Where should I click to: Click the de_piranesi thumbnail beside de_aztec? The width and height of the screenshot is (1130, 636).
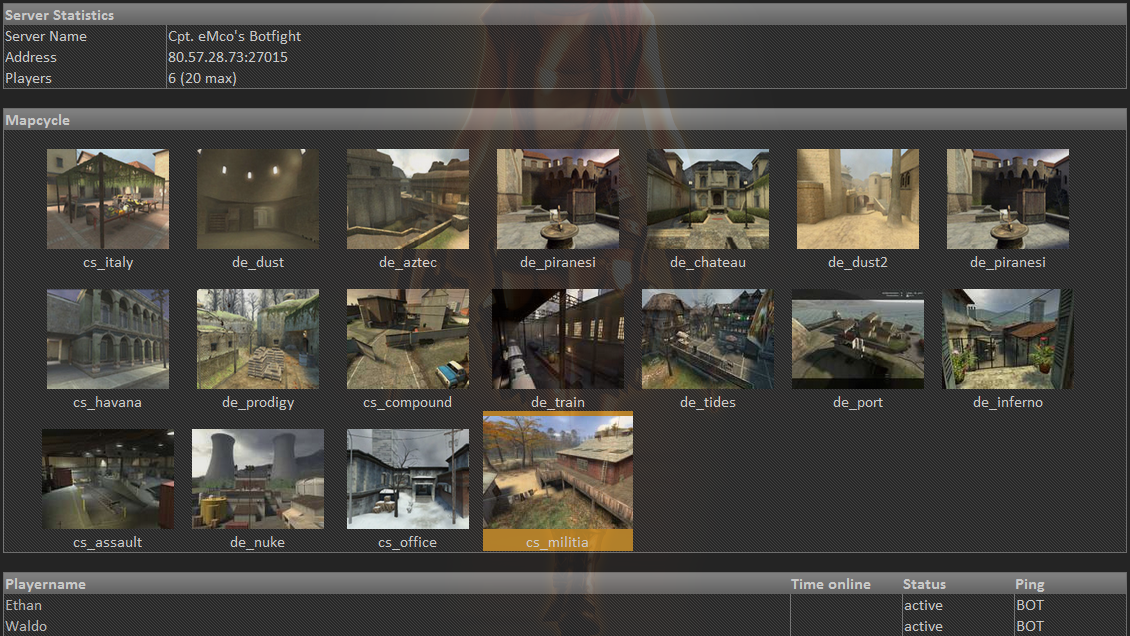pos(558,199)
